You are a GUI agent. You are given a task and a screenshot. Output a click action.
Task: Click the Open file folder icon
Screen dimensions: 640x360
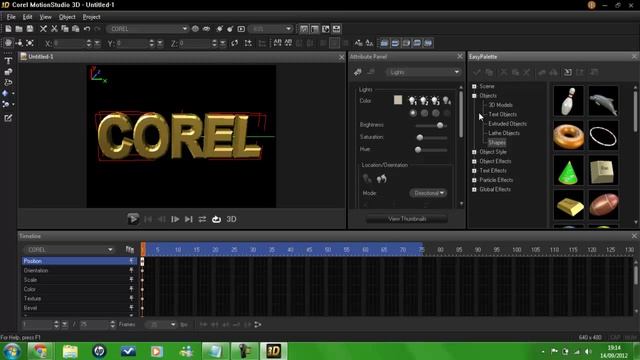click(x=19, y=29)
